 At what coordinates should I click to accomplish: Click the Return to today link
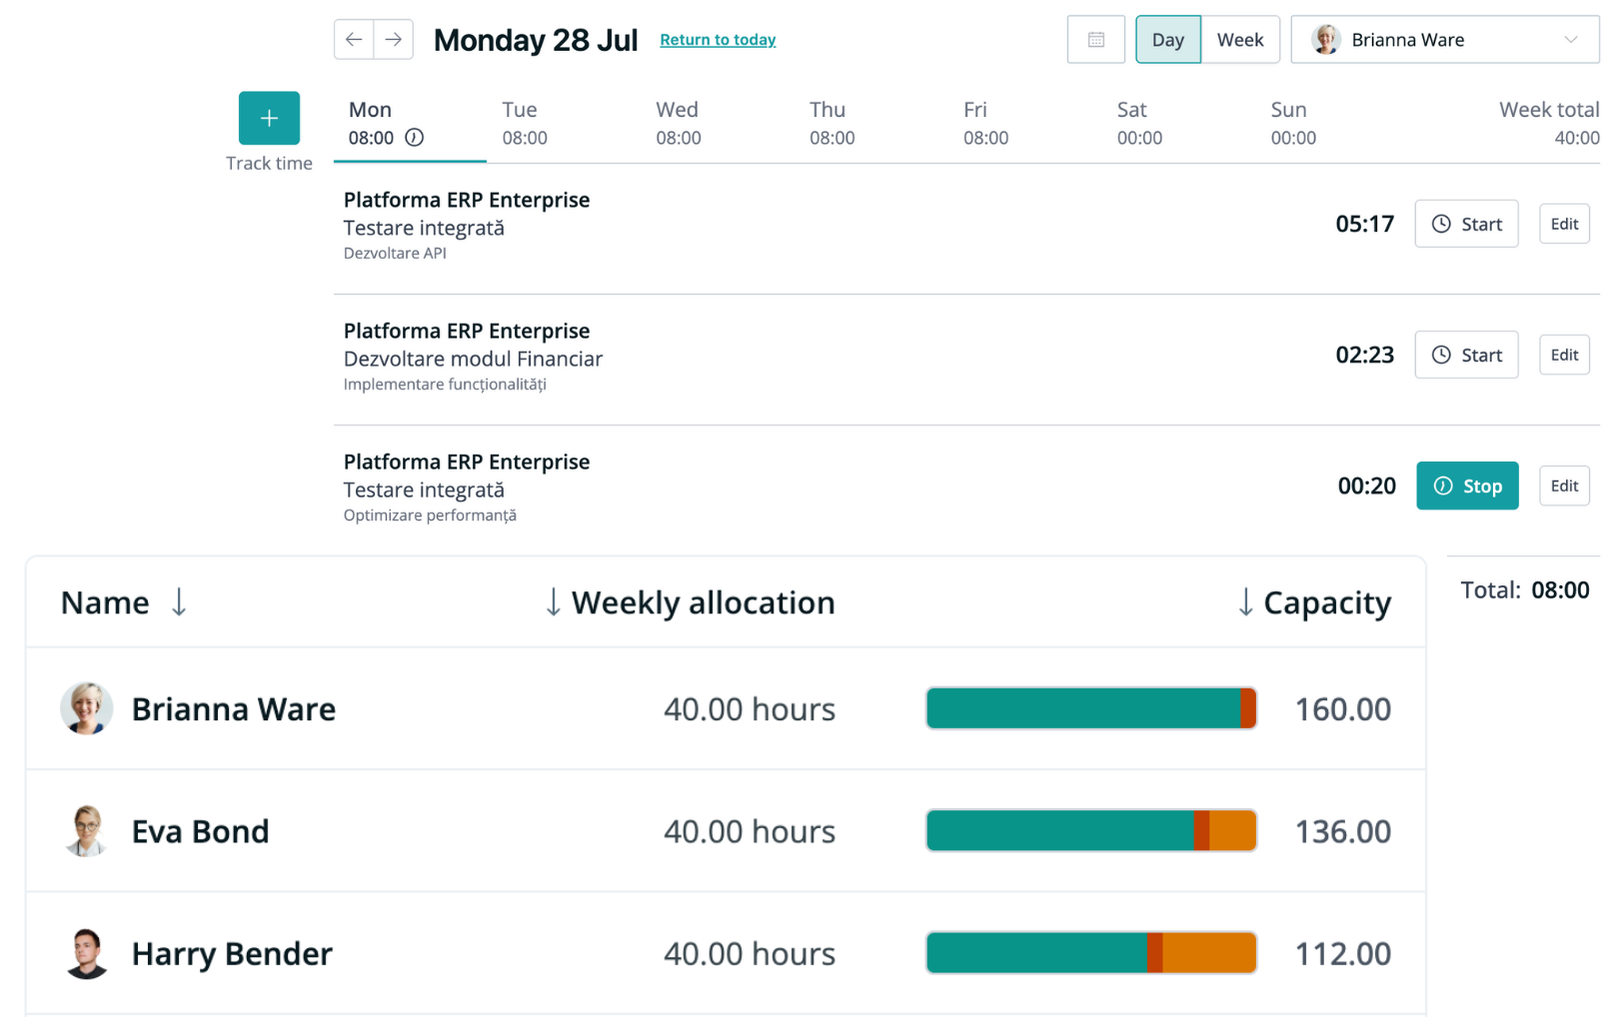point(718,40)
